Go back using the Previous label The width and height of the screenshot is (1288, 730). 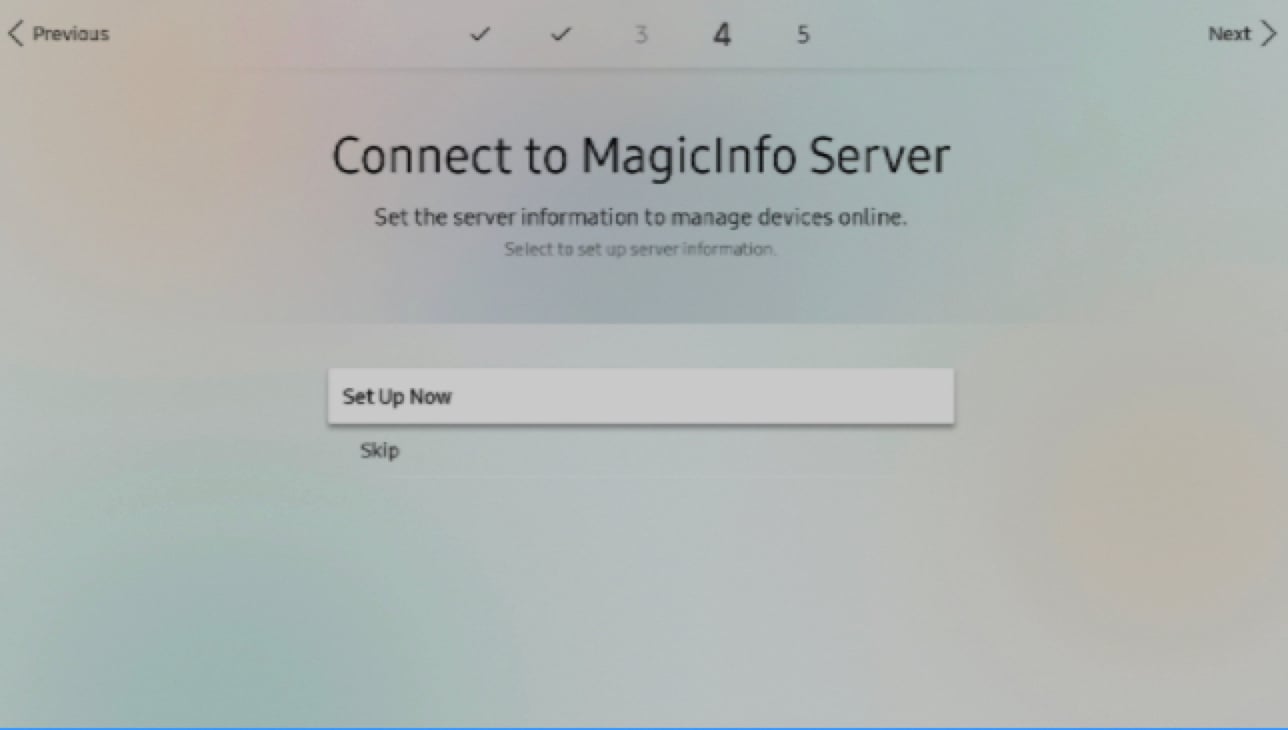(x=71, y=34)
